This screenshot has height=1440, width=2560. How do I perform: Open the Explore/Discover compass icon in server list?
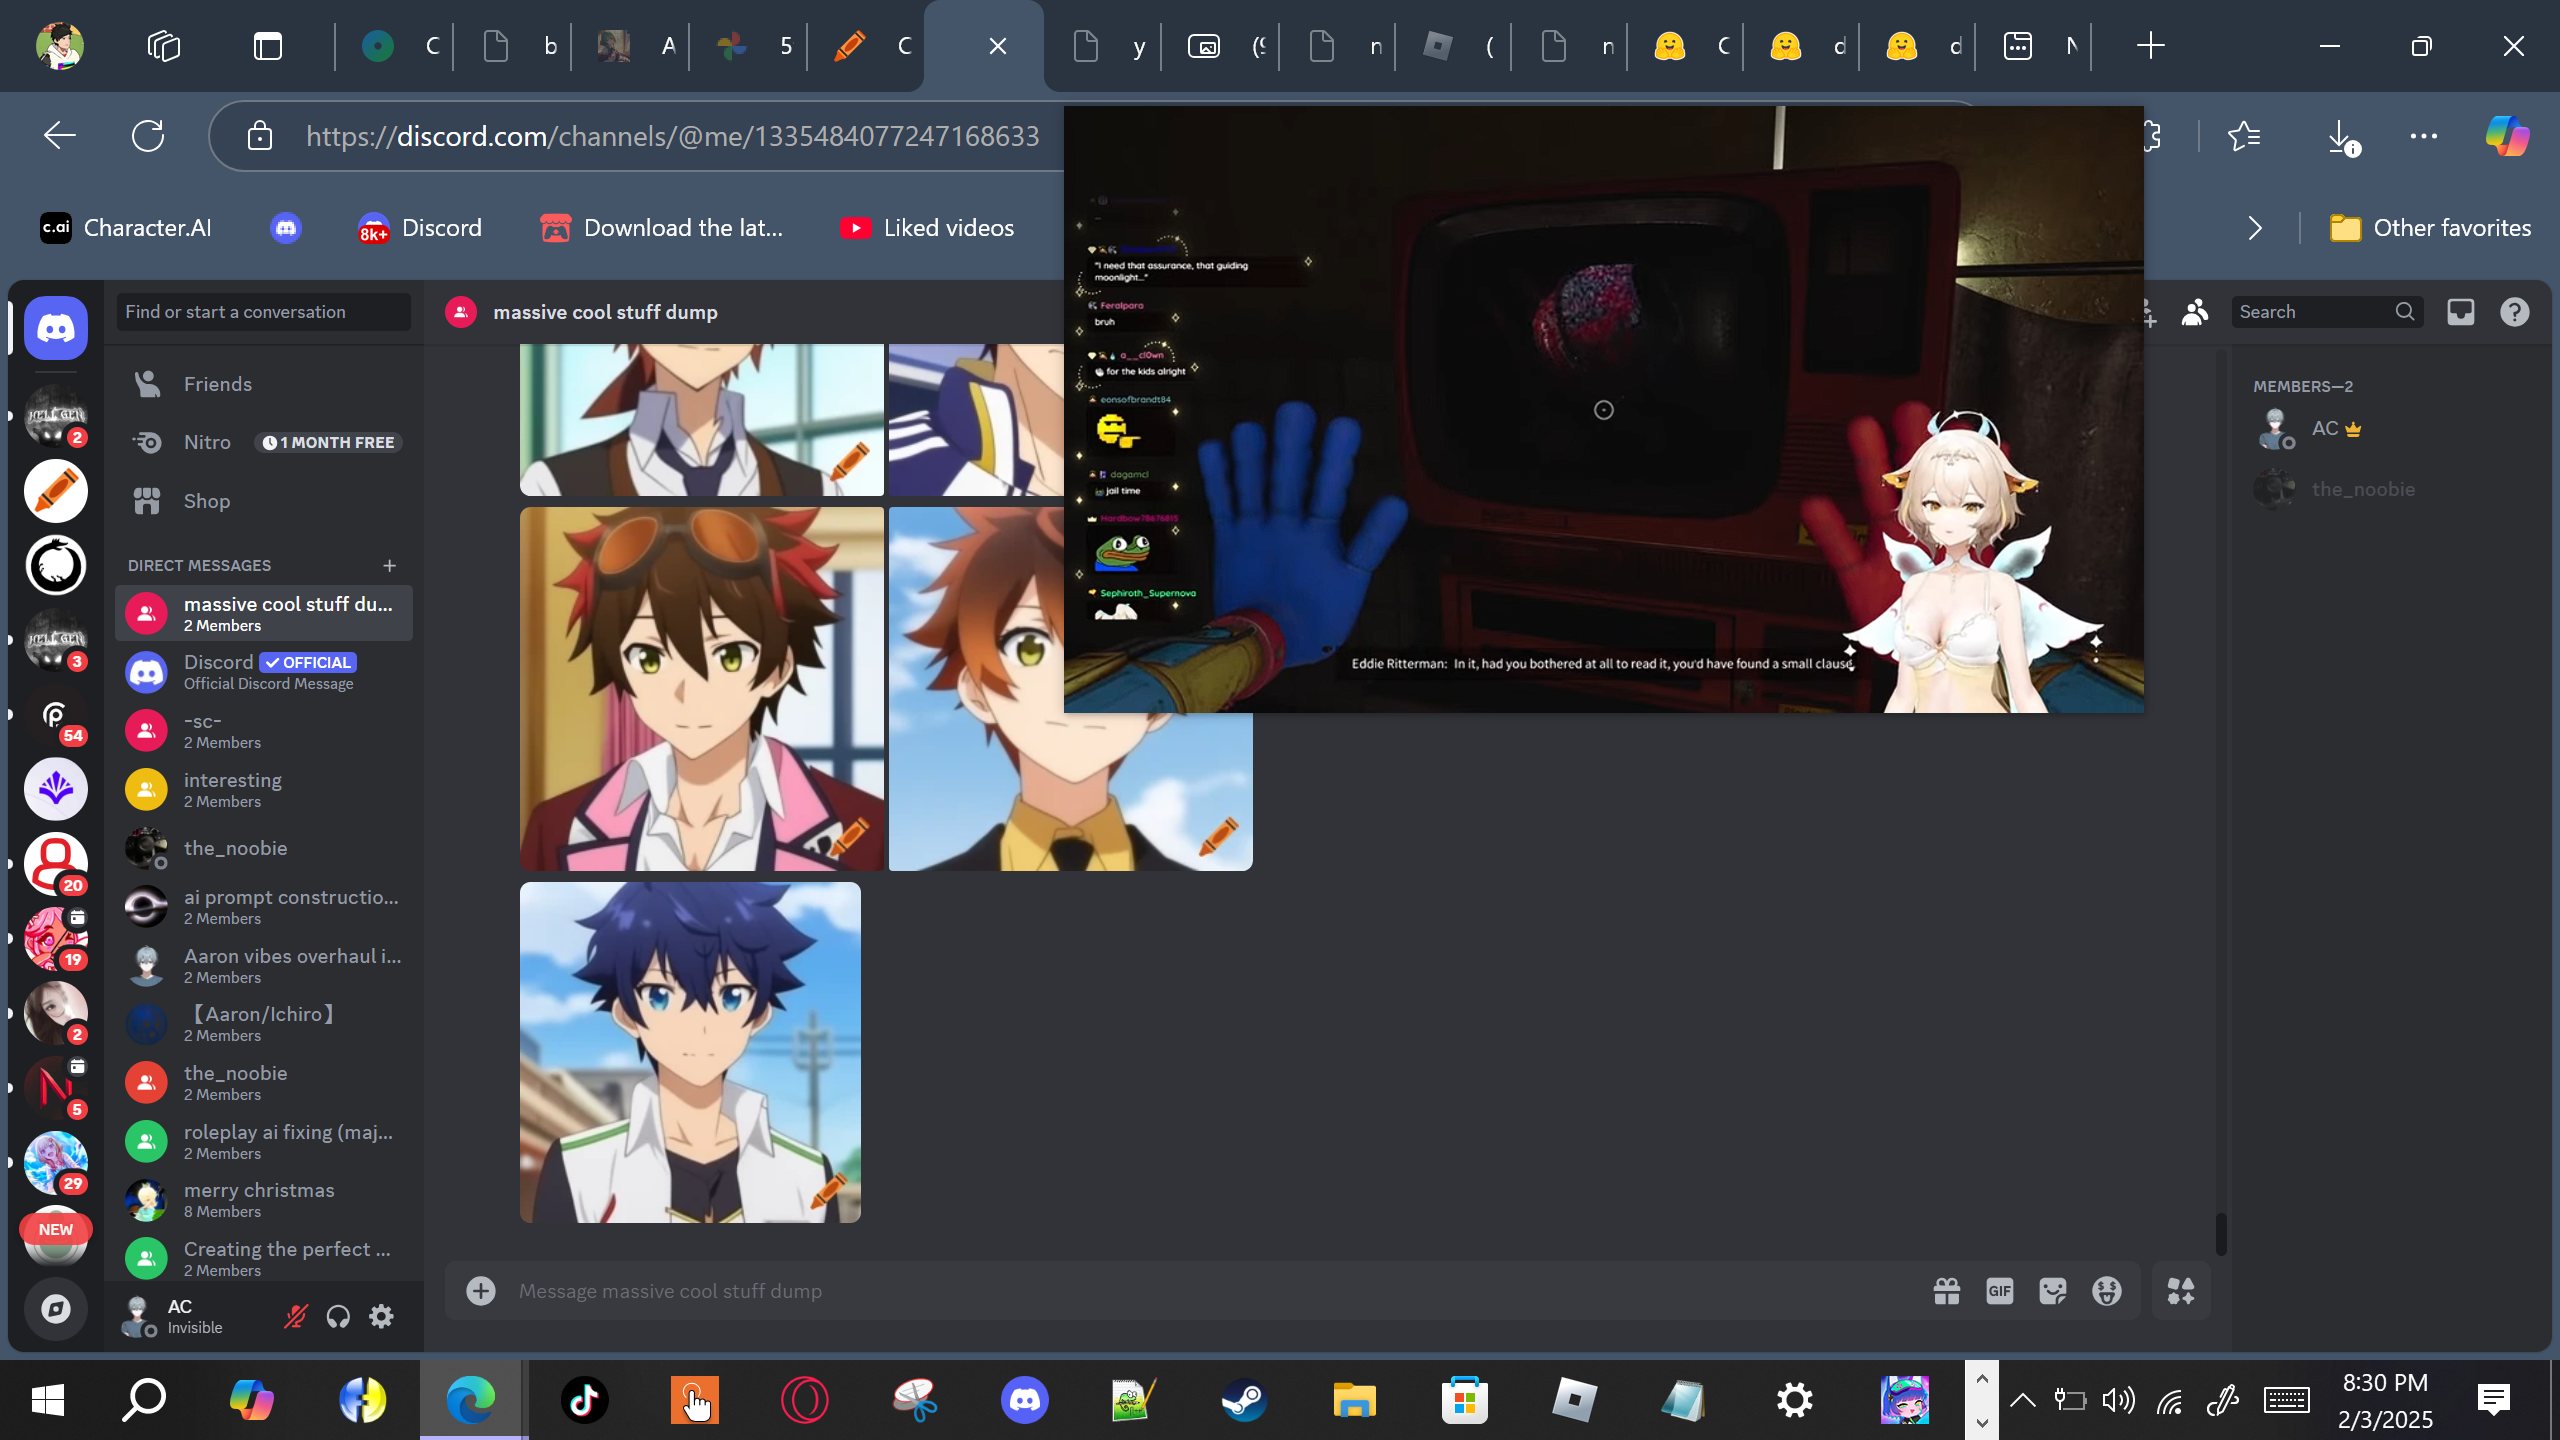click(56, 1308)
